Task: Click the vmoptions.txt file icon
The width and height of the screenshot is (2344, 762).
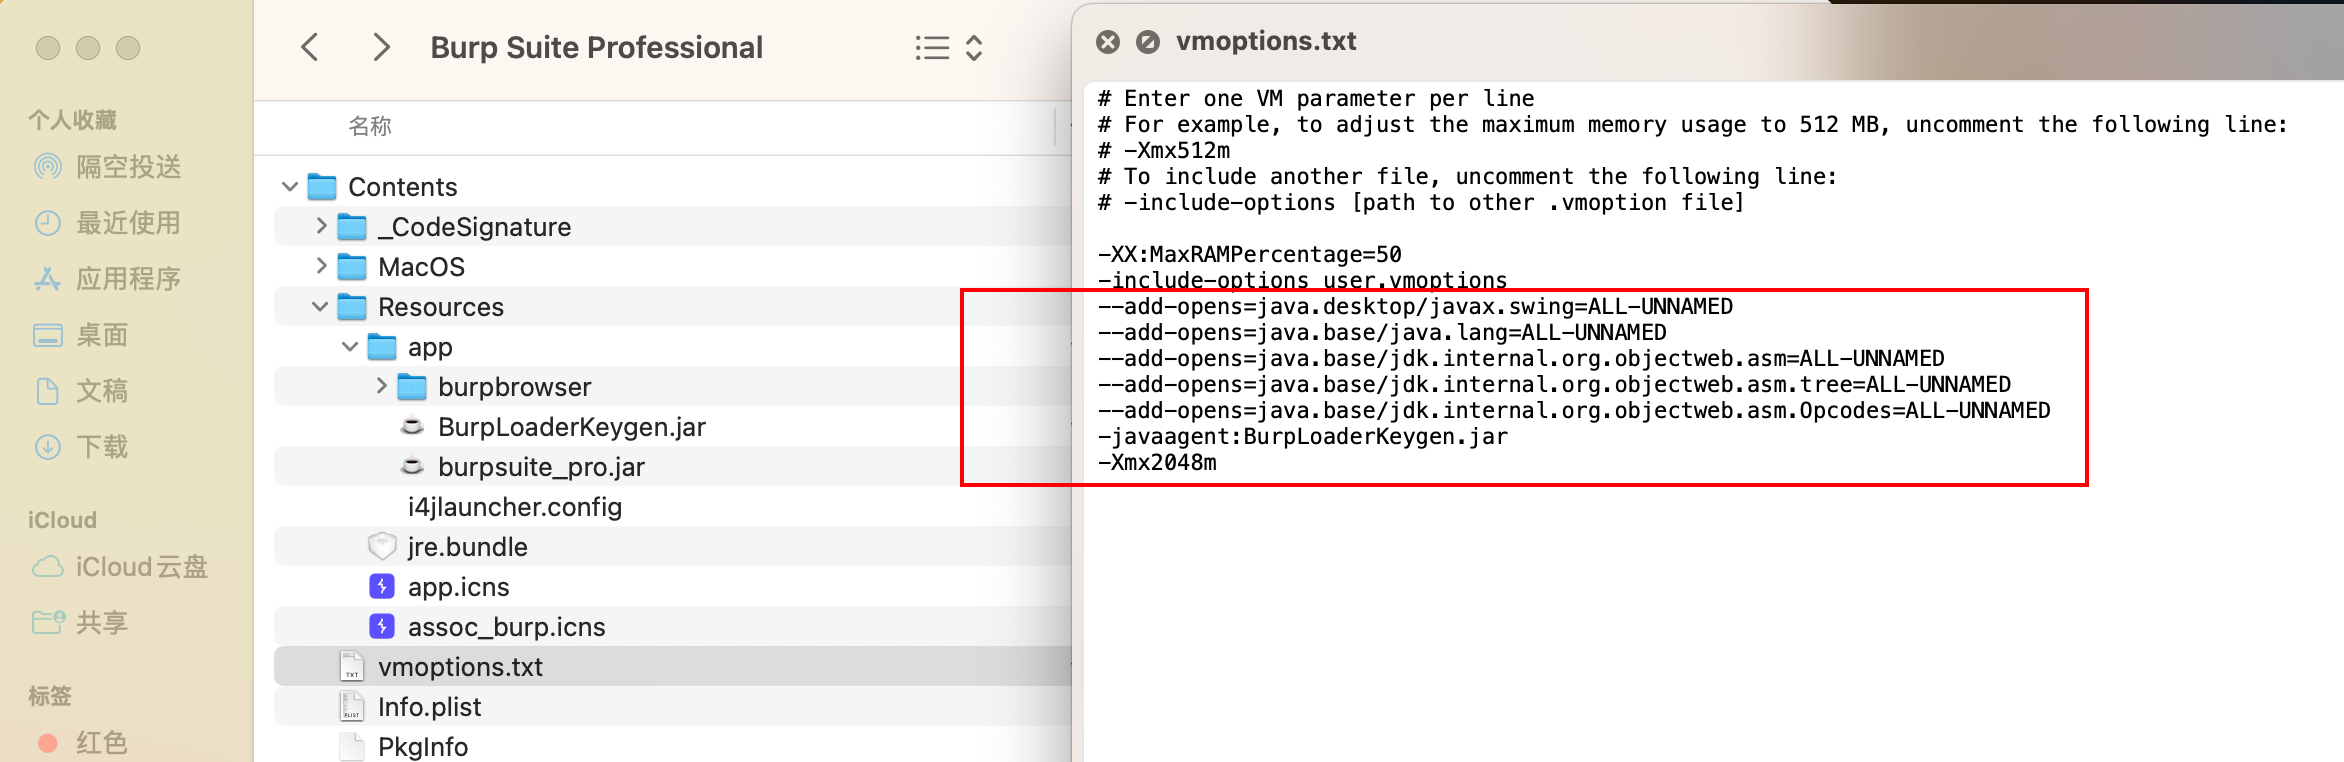Action: (x=352, y=666)
